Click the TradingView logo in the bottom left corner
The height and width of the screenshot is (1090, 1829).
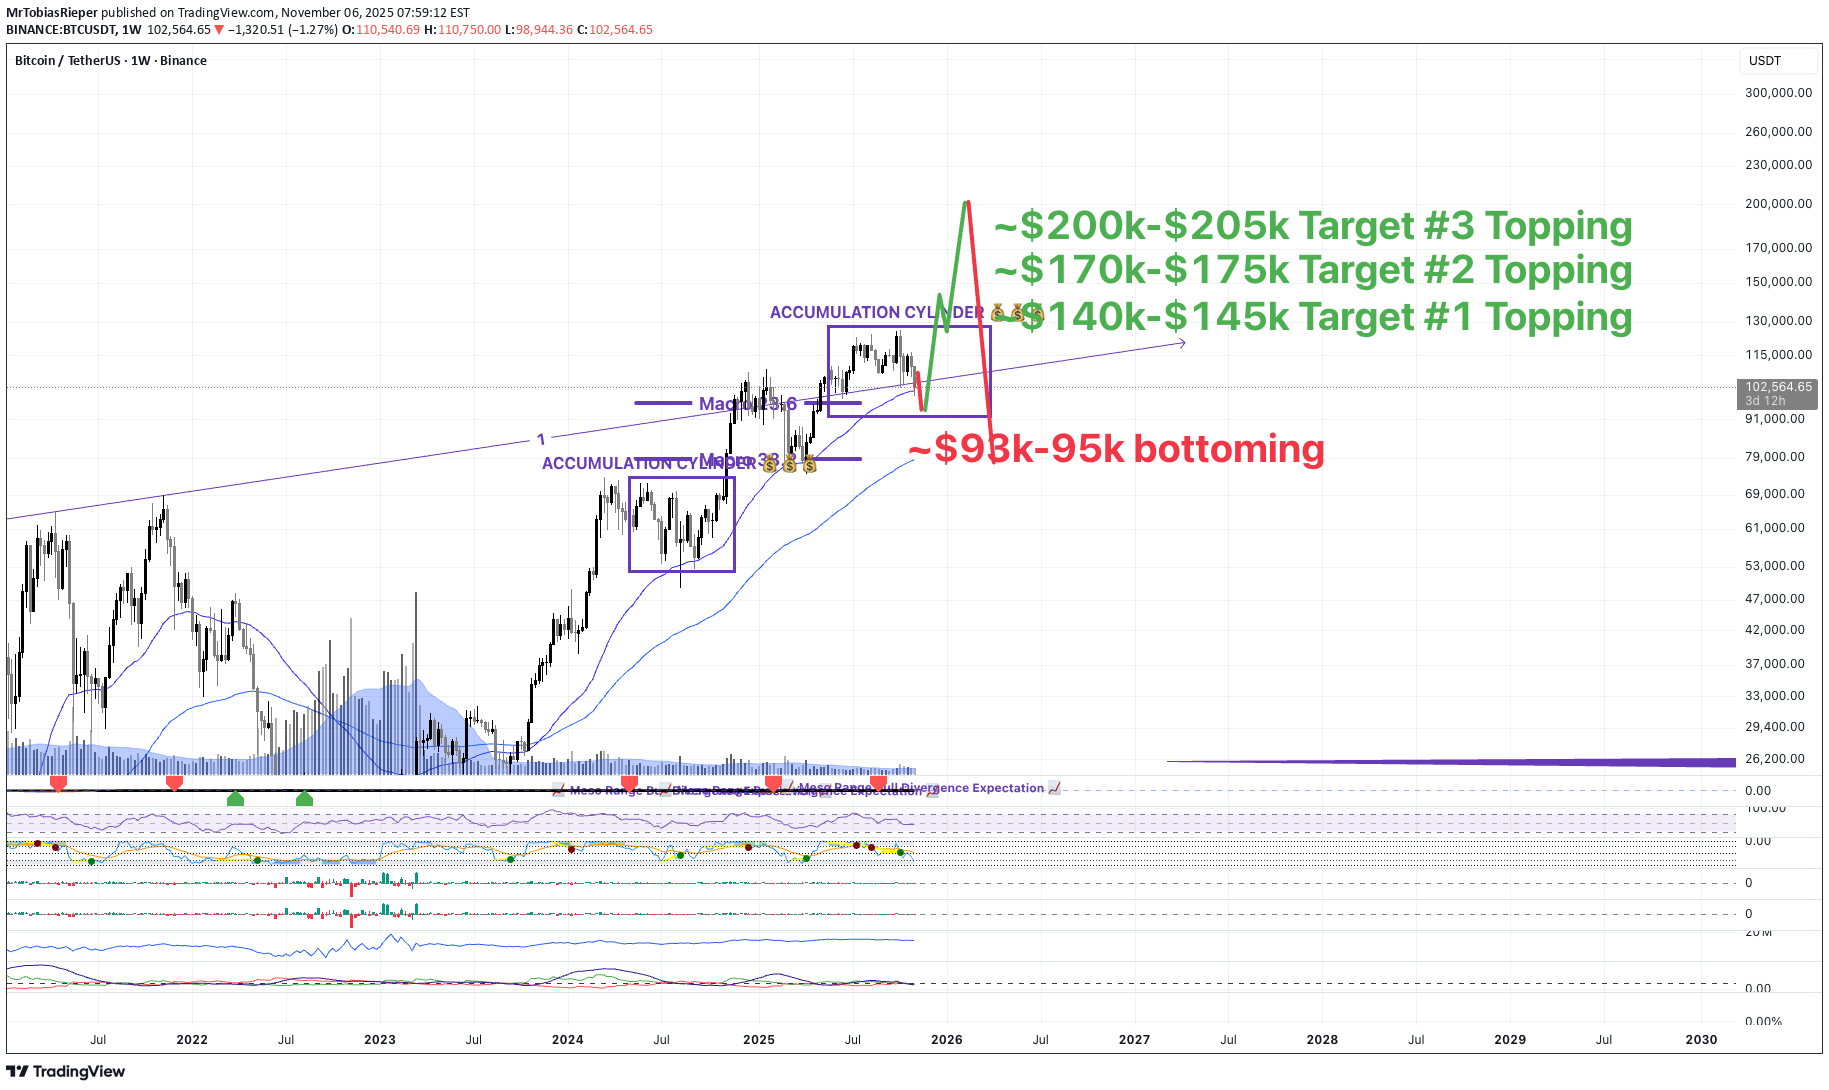pos(65,1071)
